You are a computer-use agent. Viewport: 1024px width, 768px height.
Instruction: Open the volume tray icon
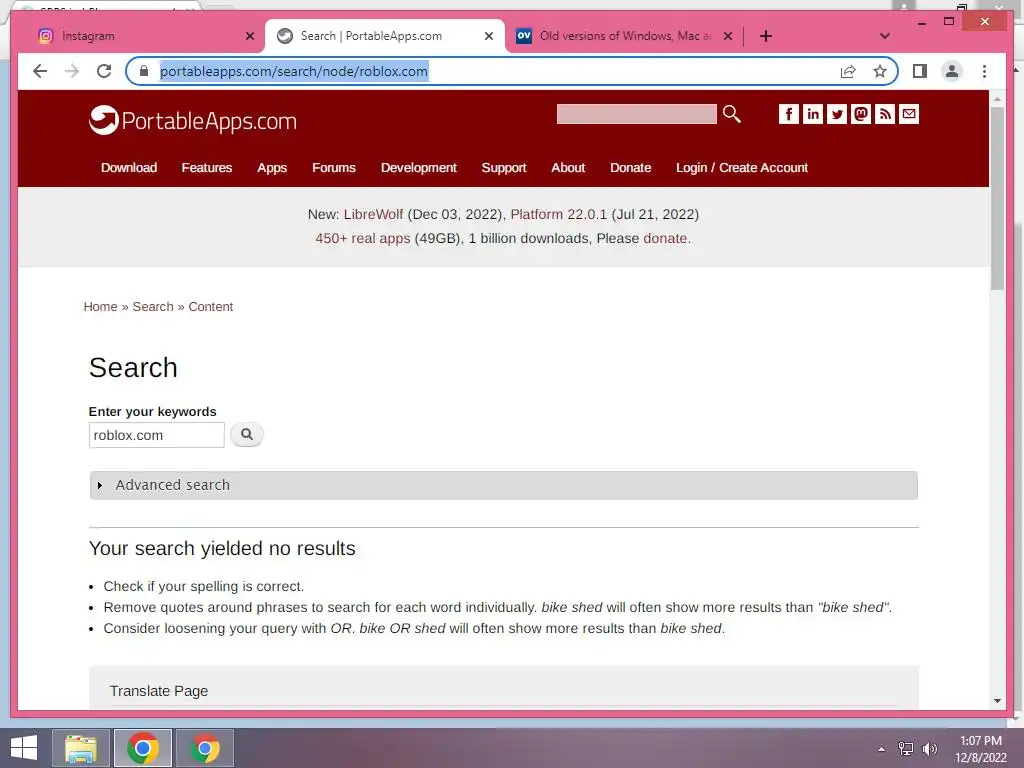click(929, 749)
